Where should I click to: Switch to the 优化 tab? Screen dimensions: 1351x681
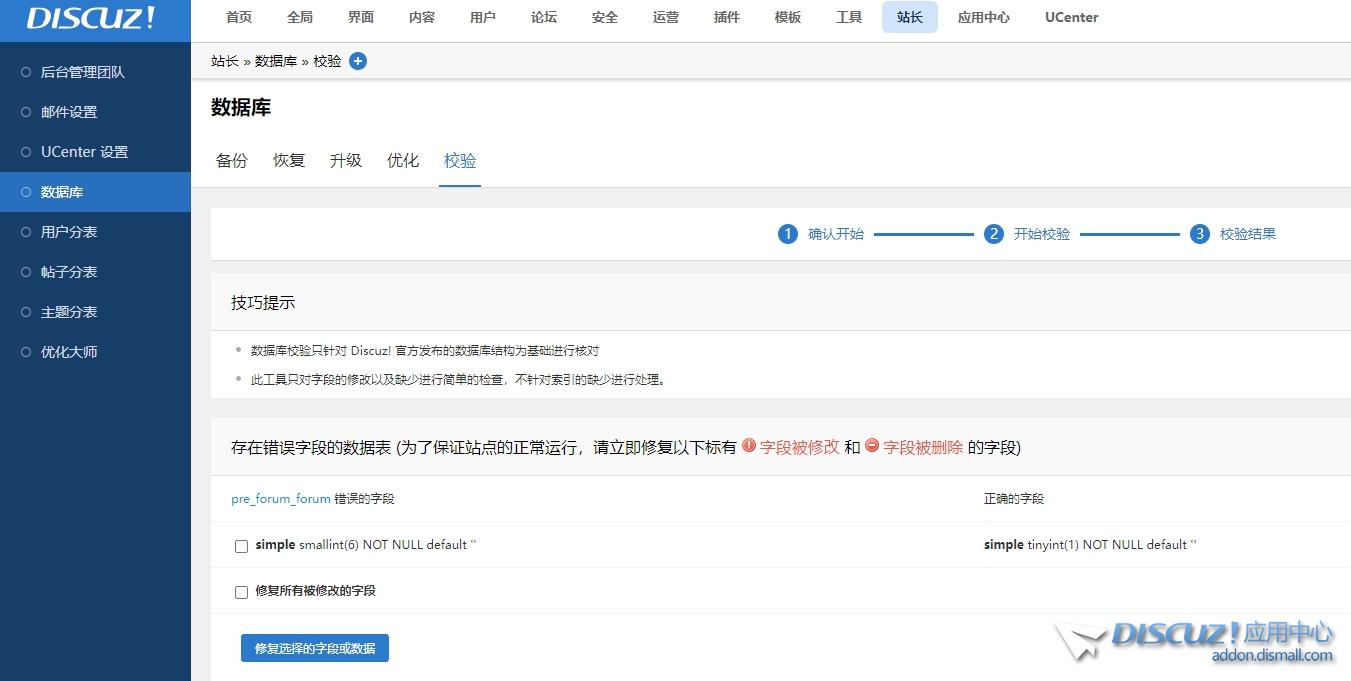tap(403, 161)
